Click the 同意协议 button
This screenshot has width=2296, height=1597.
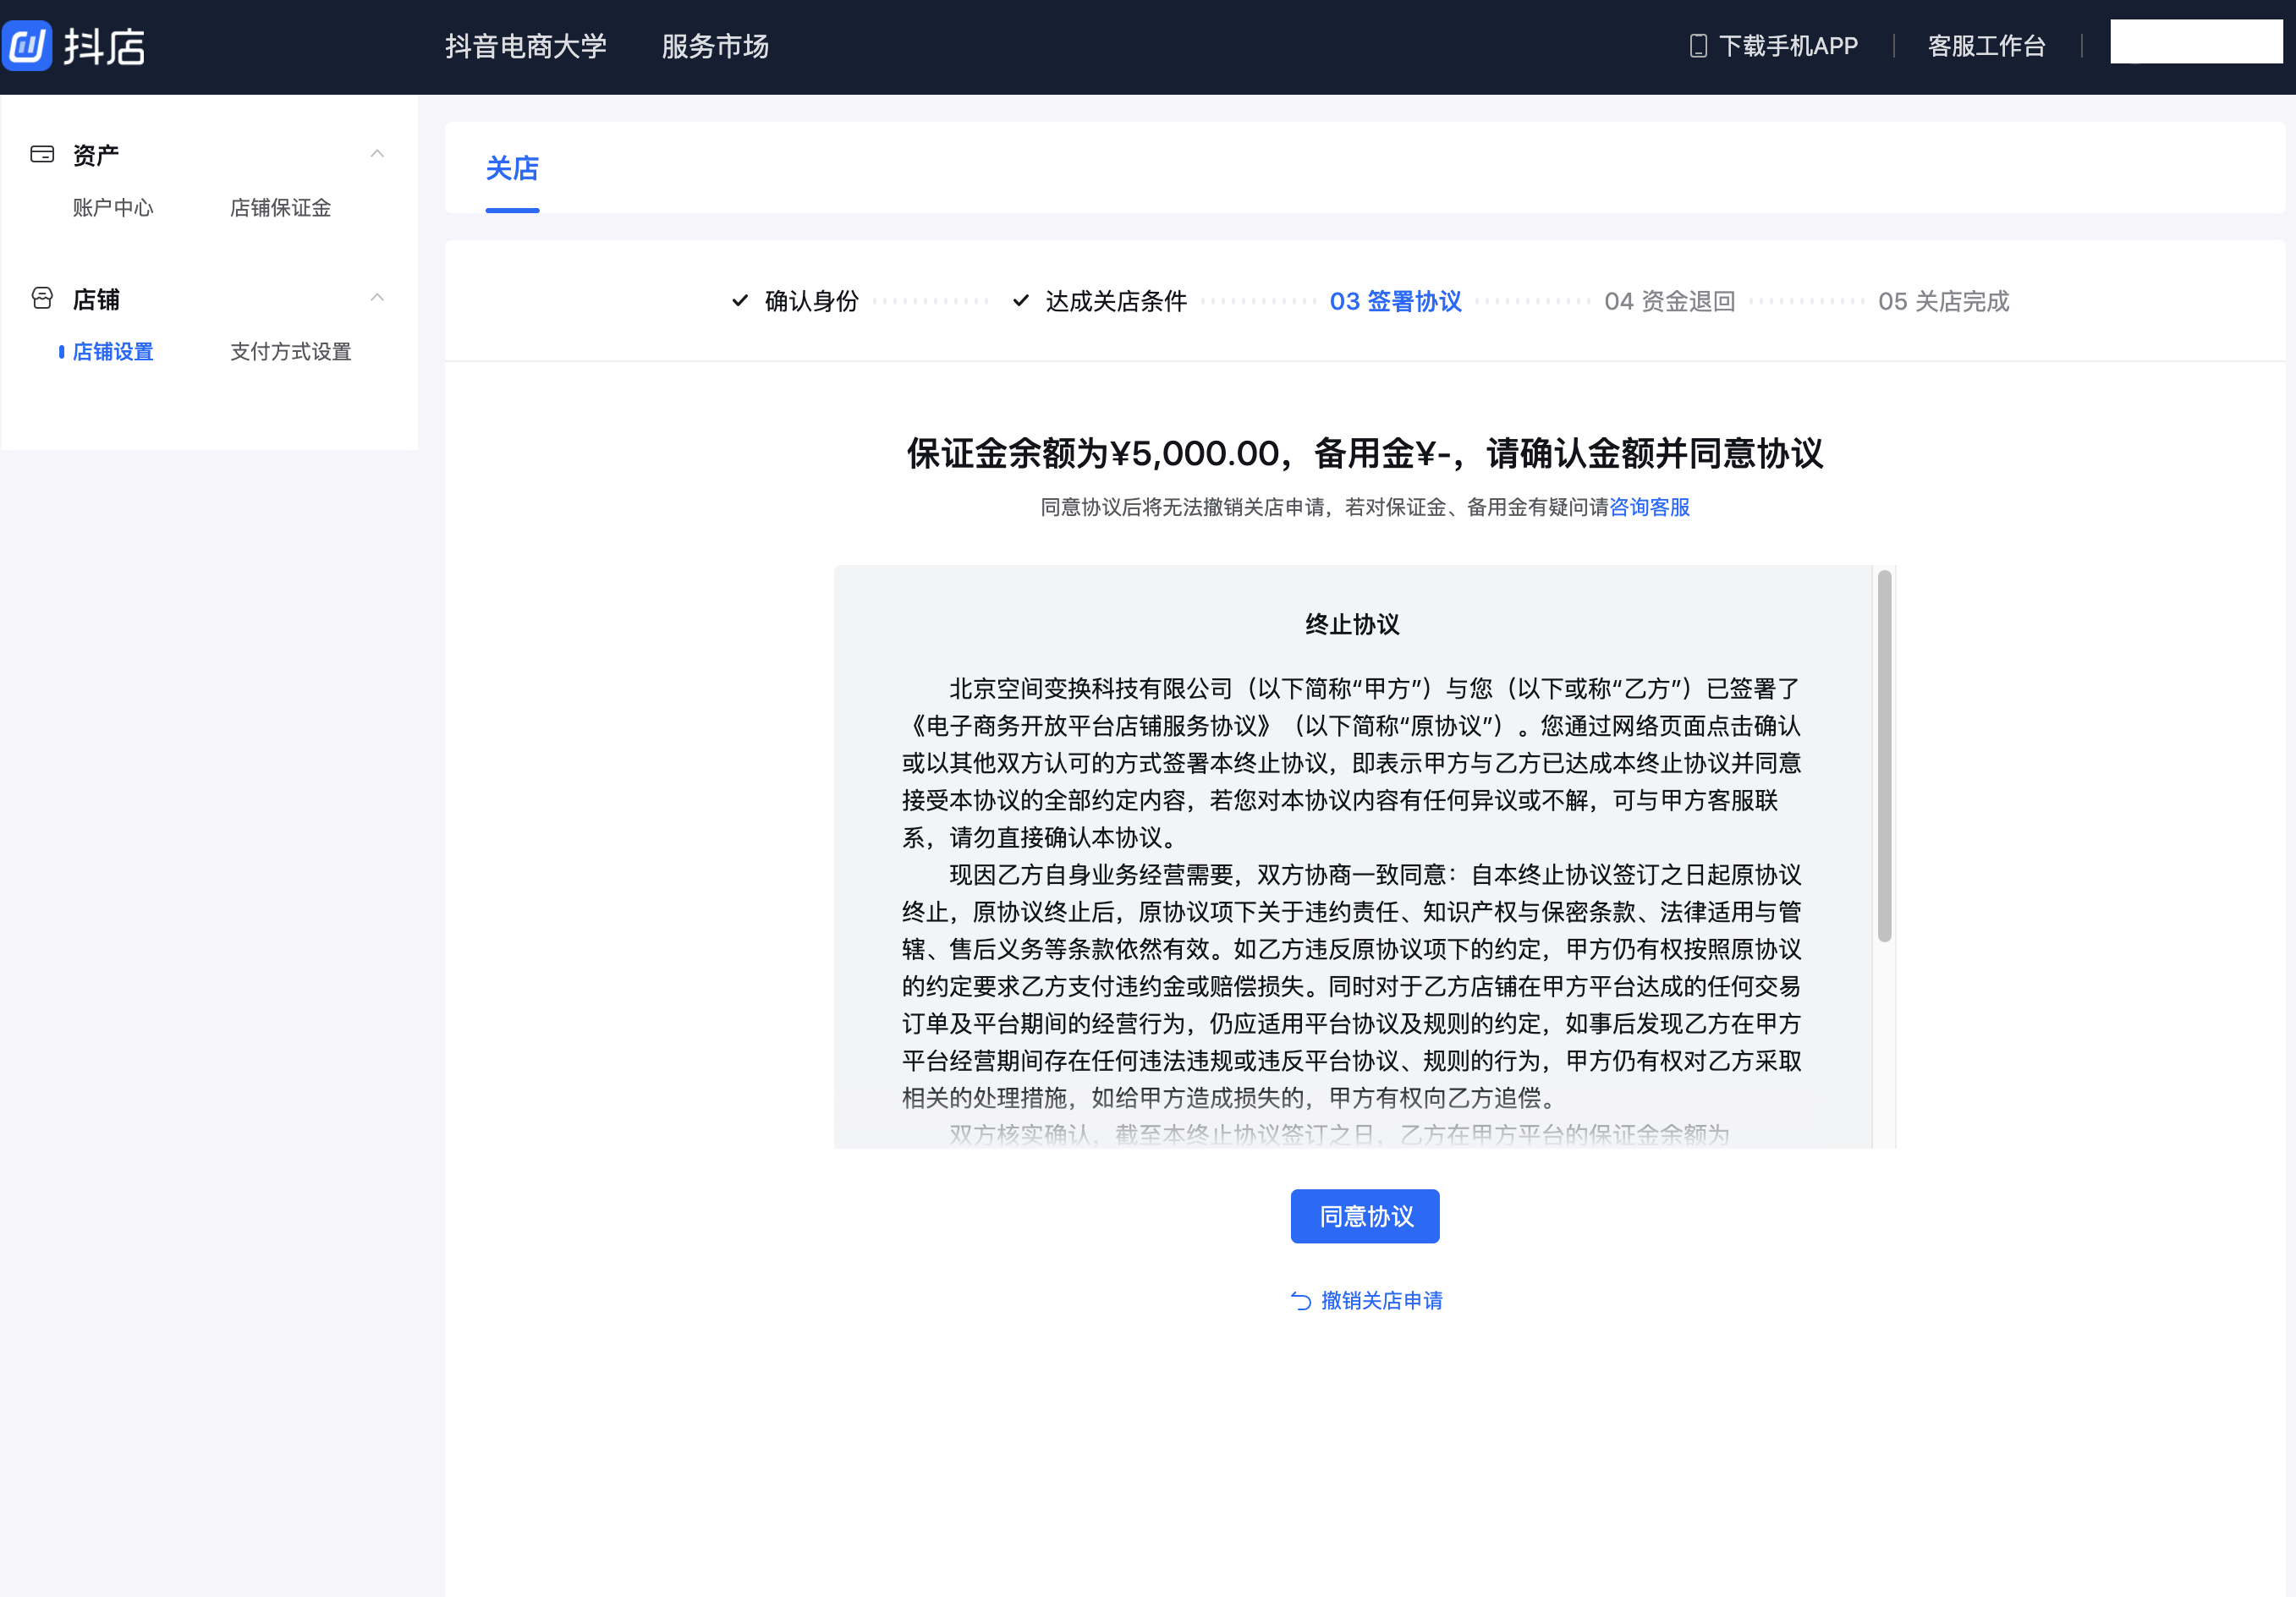point(1364,1216)
